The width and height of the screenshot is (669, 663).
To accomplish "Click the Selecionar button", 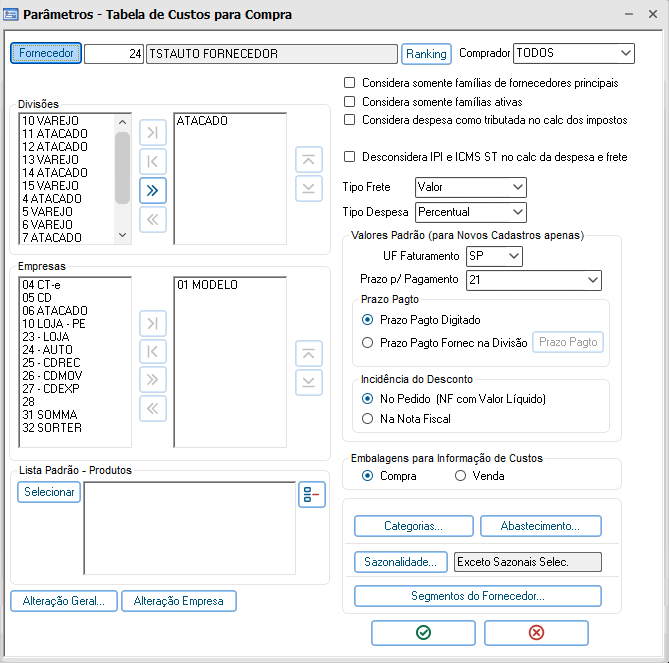I will (49, 492).
